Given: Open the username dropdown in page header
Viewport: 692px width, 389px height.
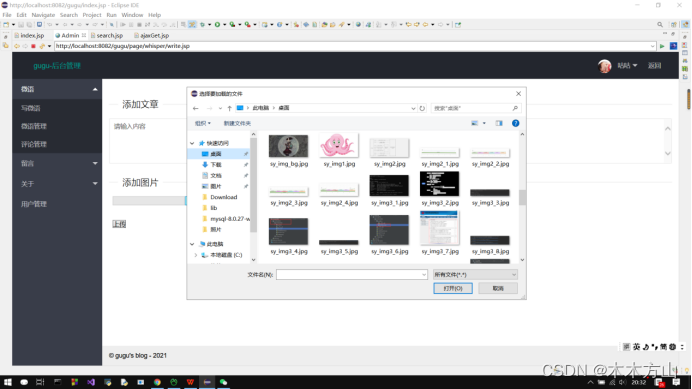Looking at the screenshot, I should 627,66.
